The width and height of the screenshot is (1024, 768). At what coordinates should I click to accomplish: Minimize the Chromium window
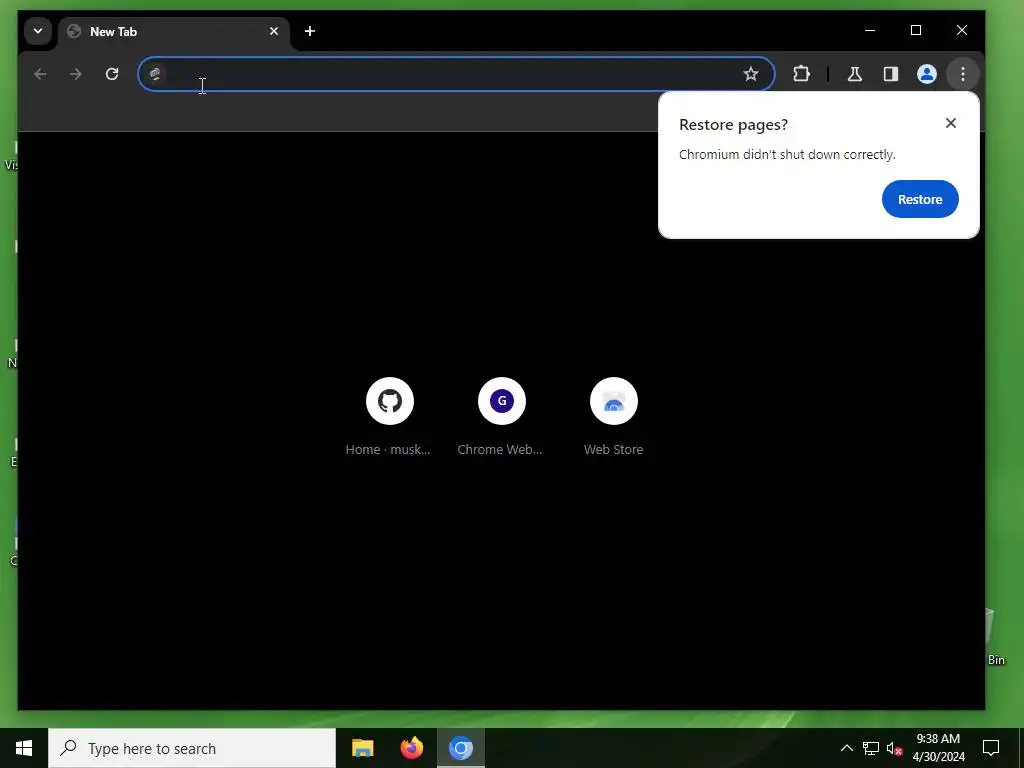870,30
